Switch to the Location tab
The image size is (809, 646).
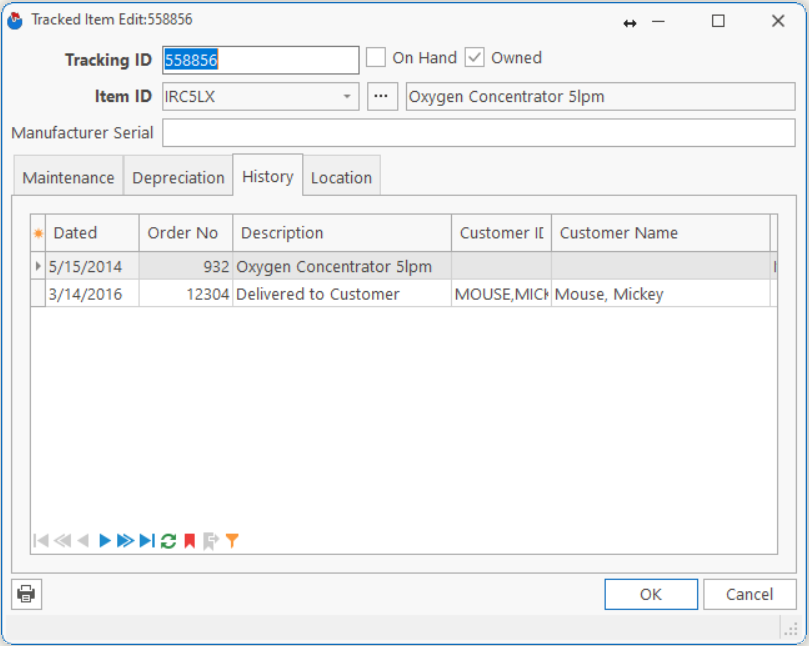point(341,178)
